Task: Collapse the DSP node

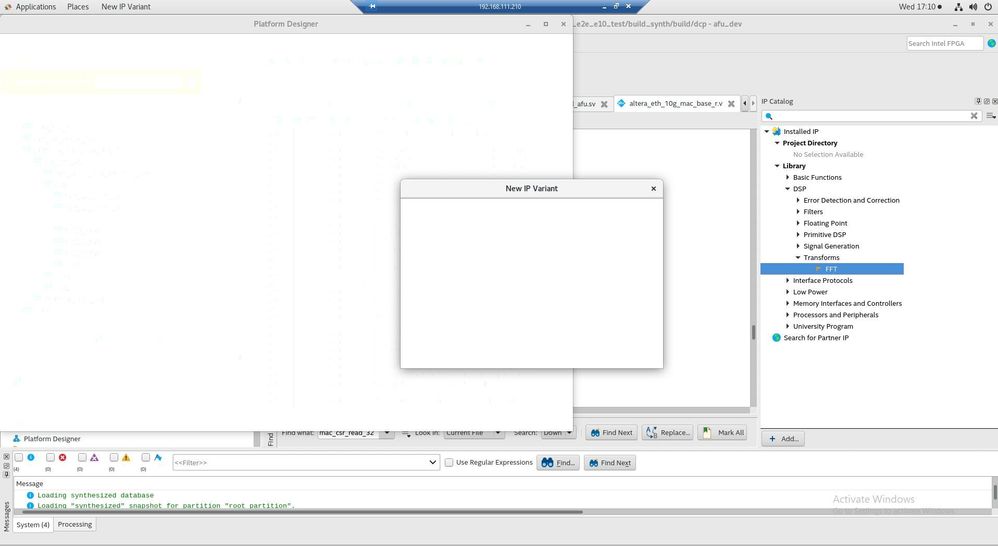Action: 787,189
